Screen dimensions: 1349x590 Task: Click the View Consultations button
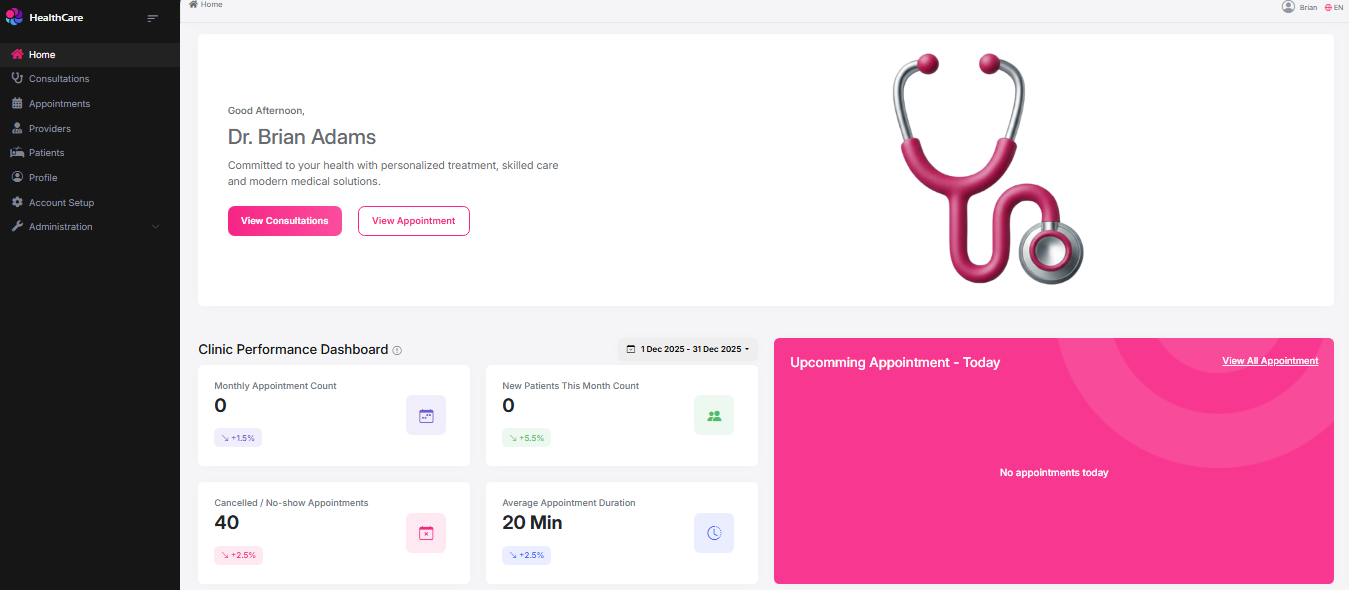285,221
